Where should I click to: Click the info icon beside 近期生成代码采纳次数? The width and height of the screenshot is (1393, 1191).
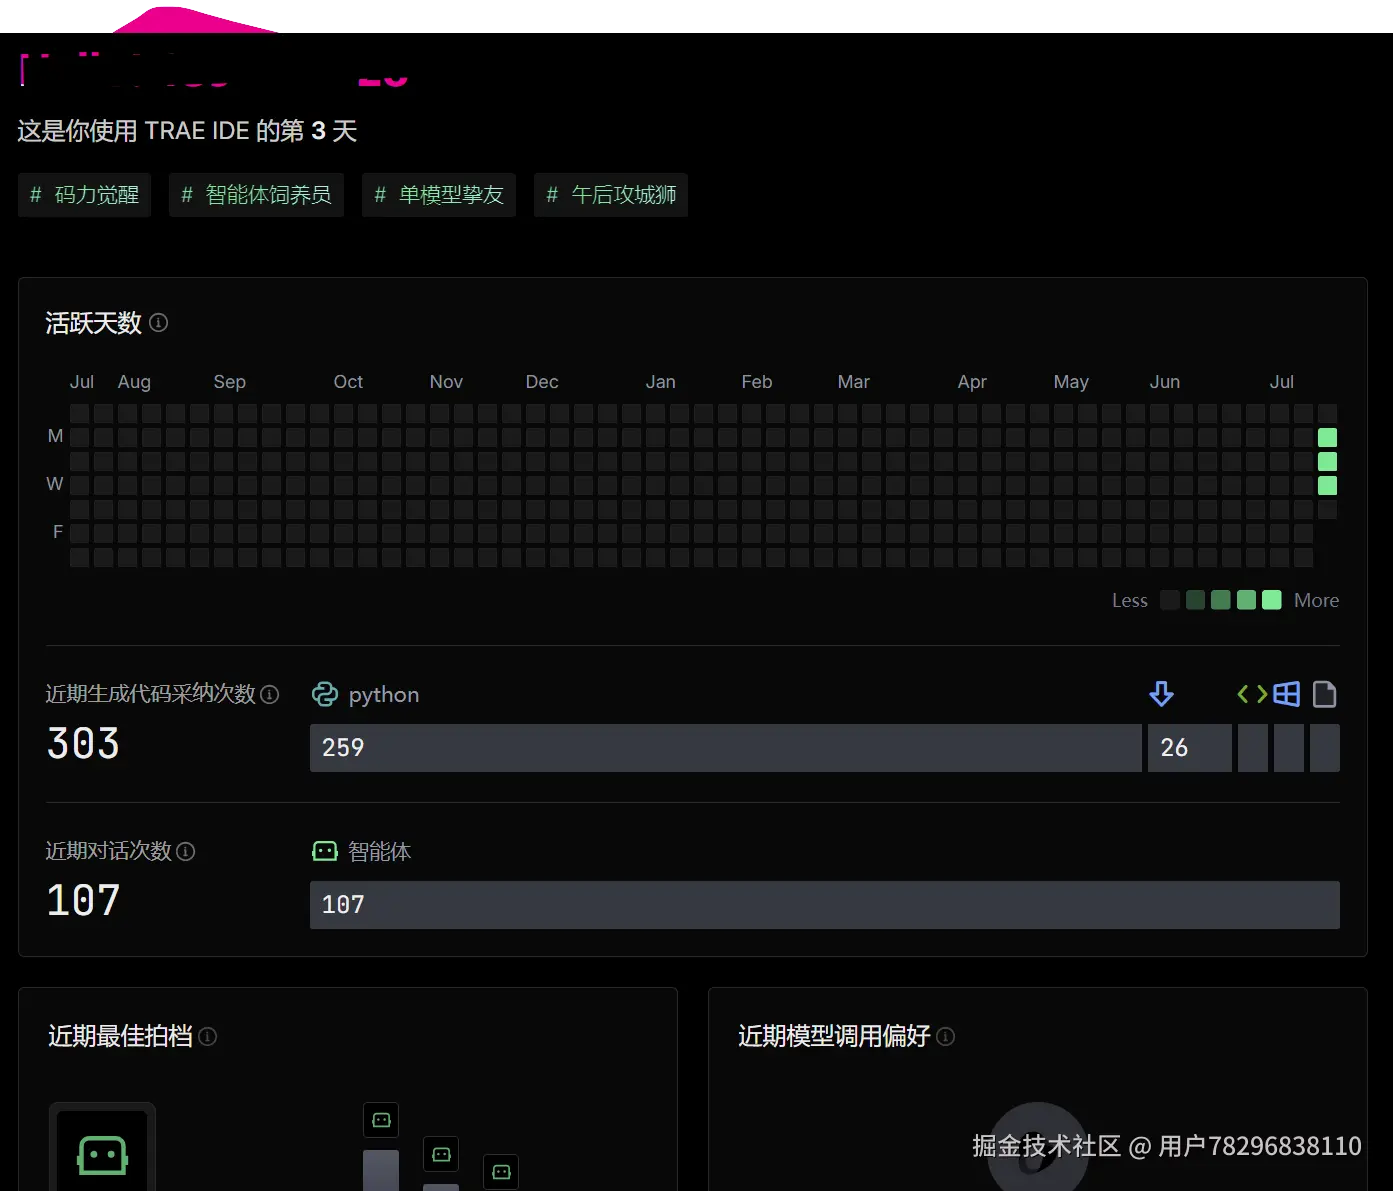[270, 694]
